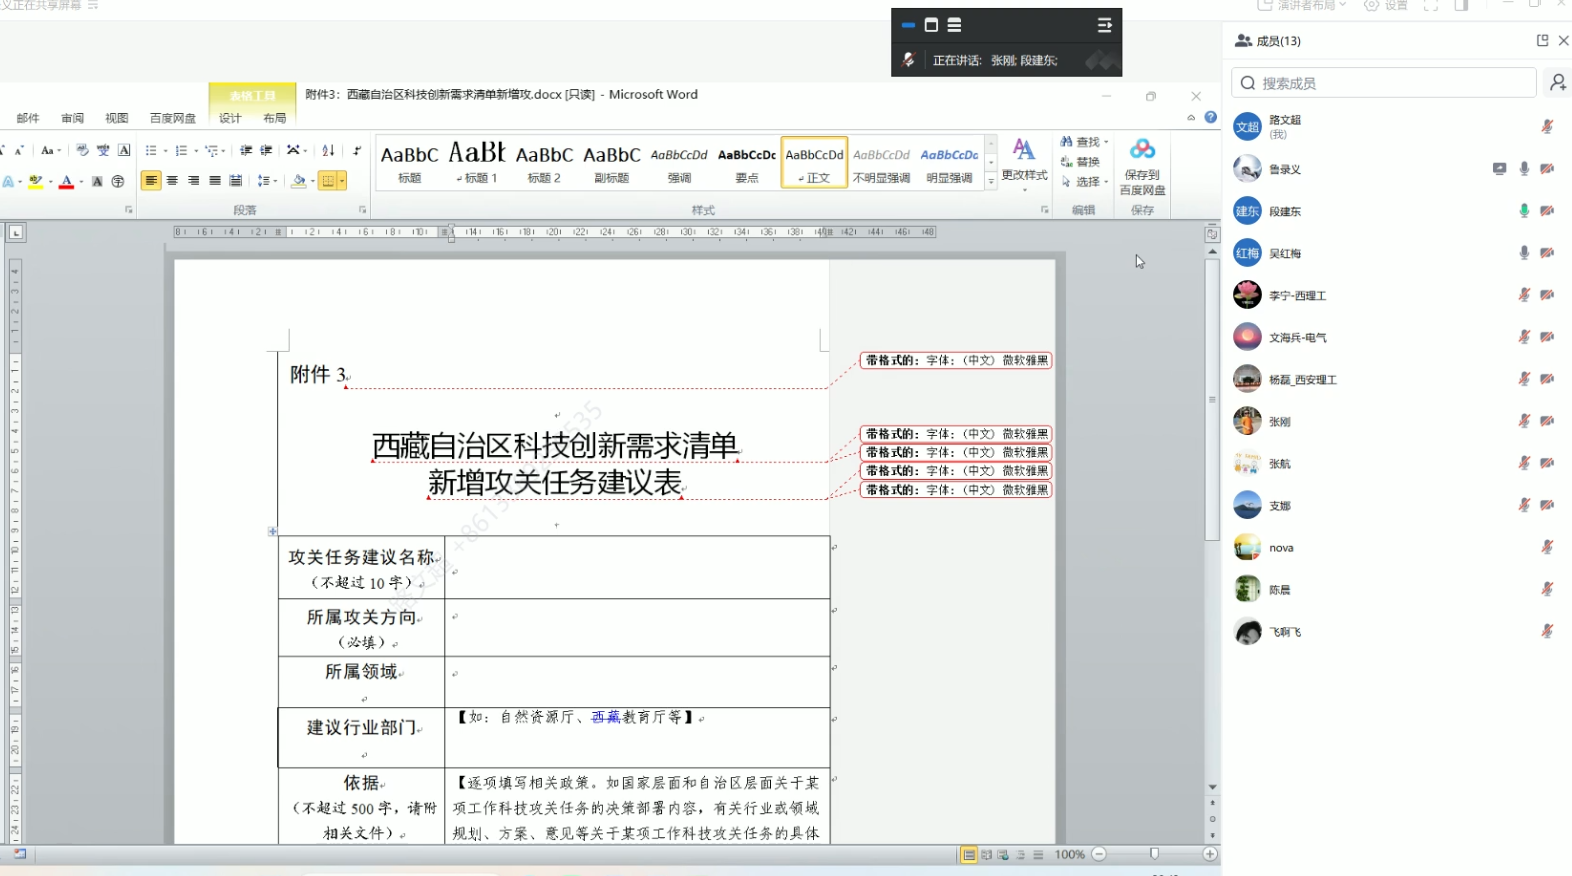Click the invite member icon beside search
Viewport: 1572px width, 876px height.
pyautogui.click(x=1557, y=83)
